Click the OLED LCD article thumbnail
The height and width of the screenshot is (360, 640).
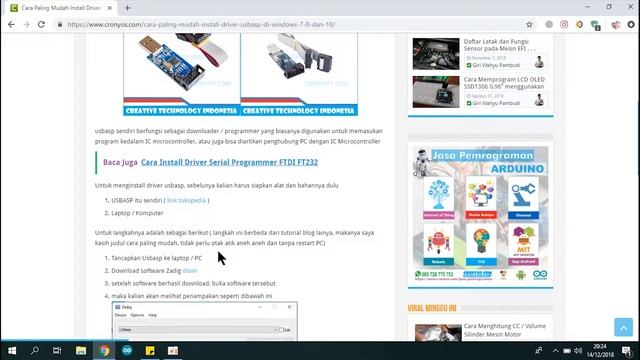436,92
